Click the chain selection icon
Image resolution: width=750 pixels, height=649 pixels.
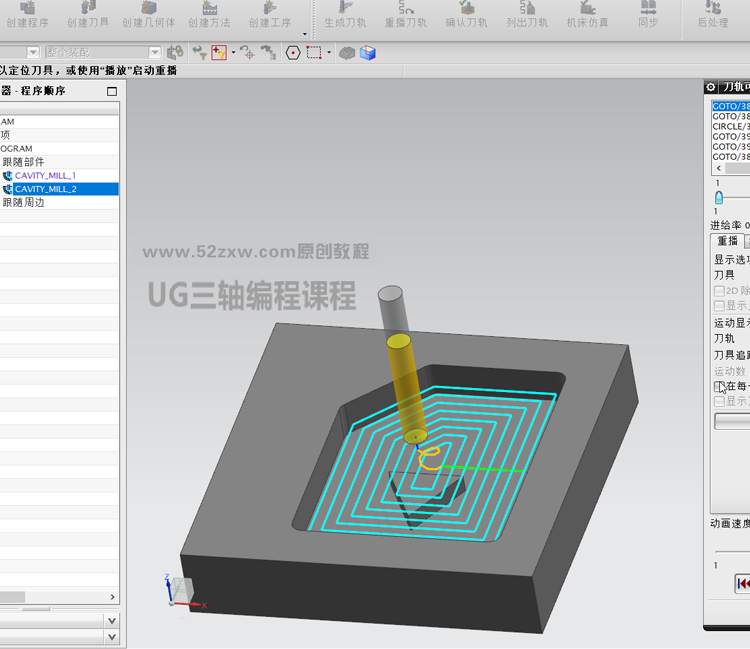coord(269,52)
